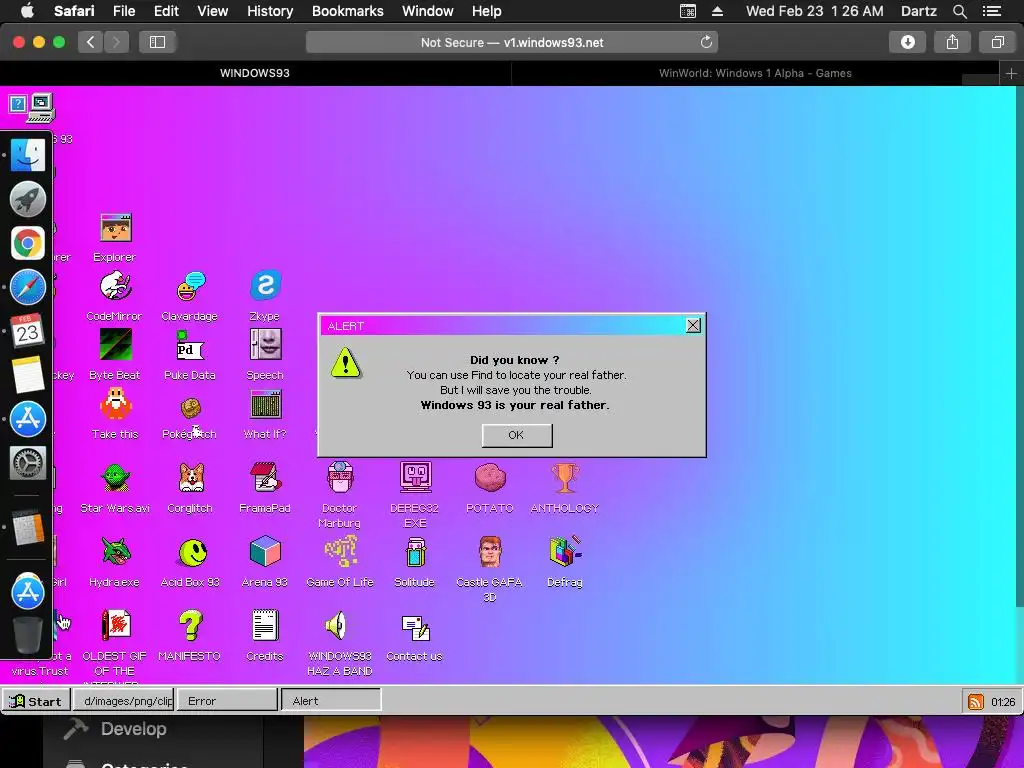Open Spotlight search in menu bar
1024x768 pixels.
click(x=959, y=11)
